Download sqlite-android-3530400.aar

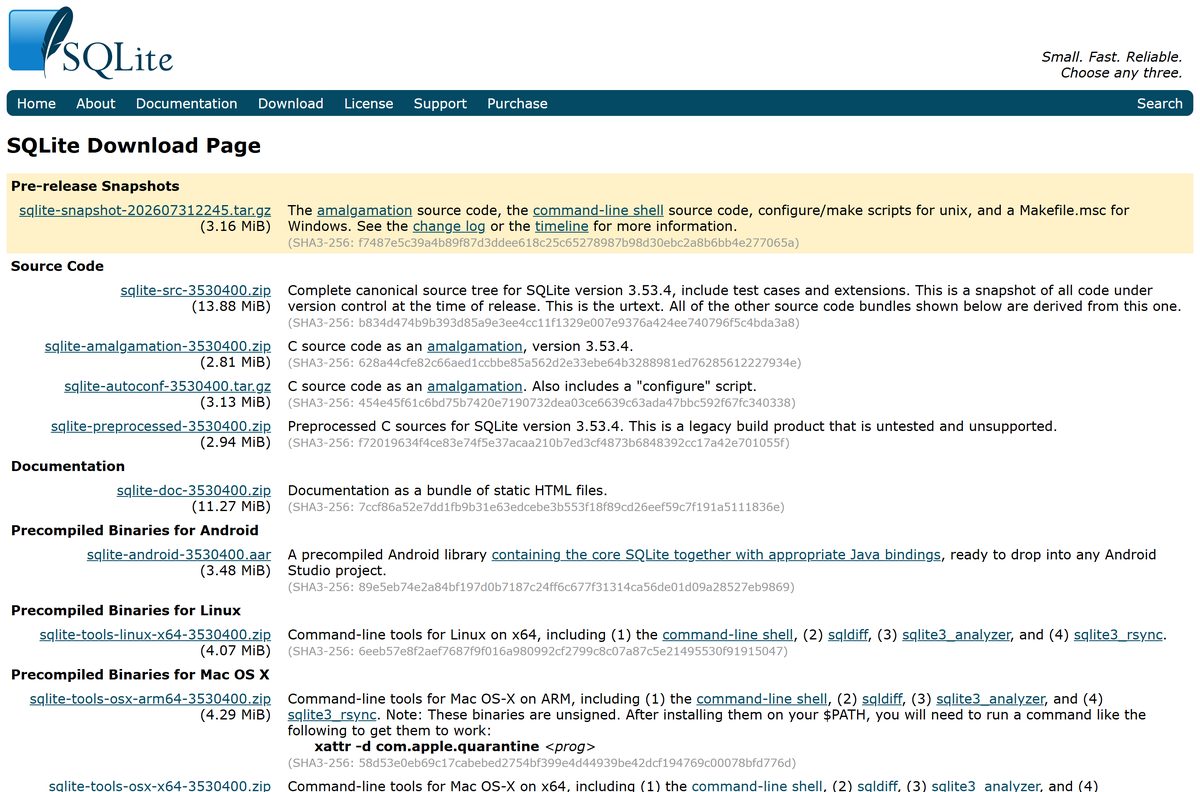point(179,554)
